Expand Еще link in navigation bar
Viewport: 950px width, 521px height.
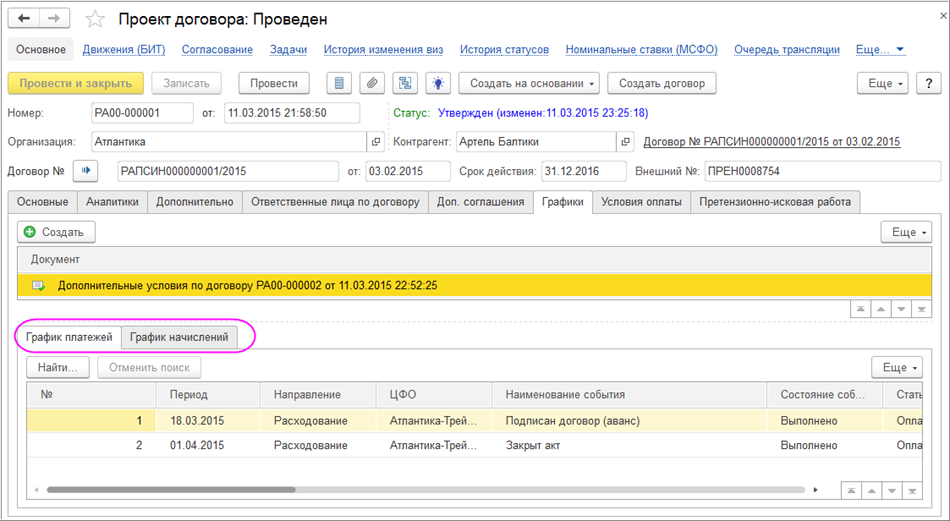point(879,49)
